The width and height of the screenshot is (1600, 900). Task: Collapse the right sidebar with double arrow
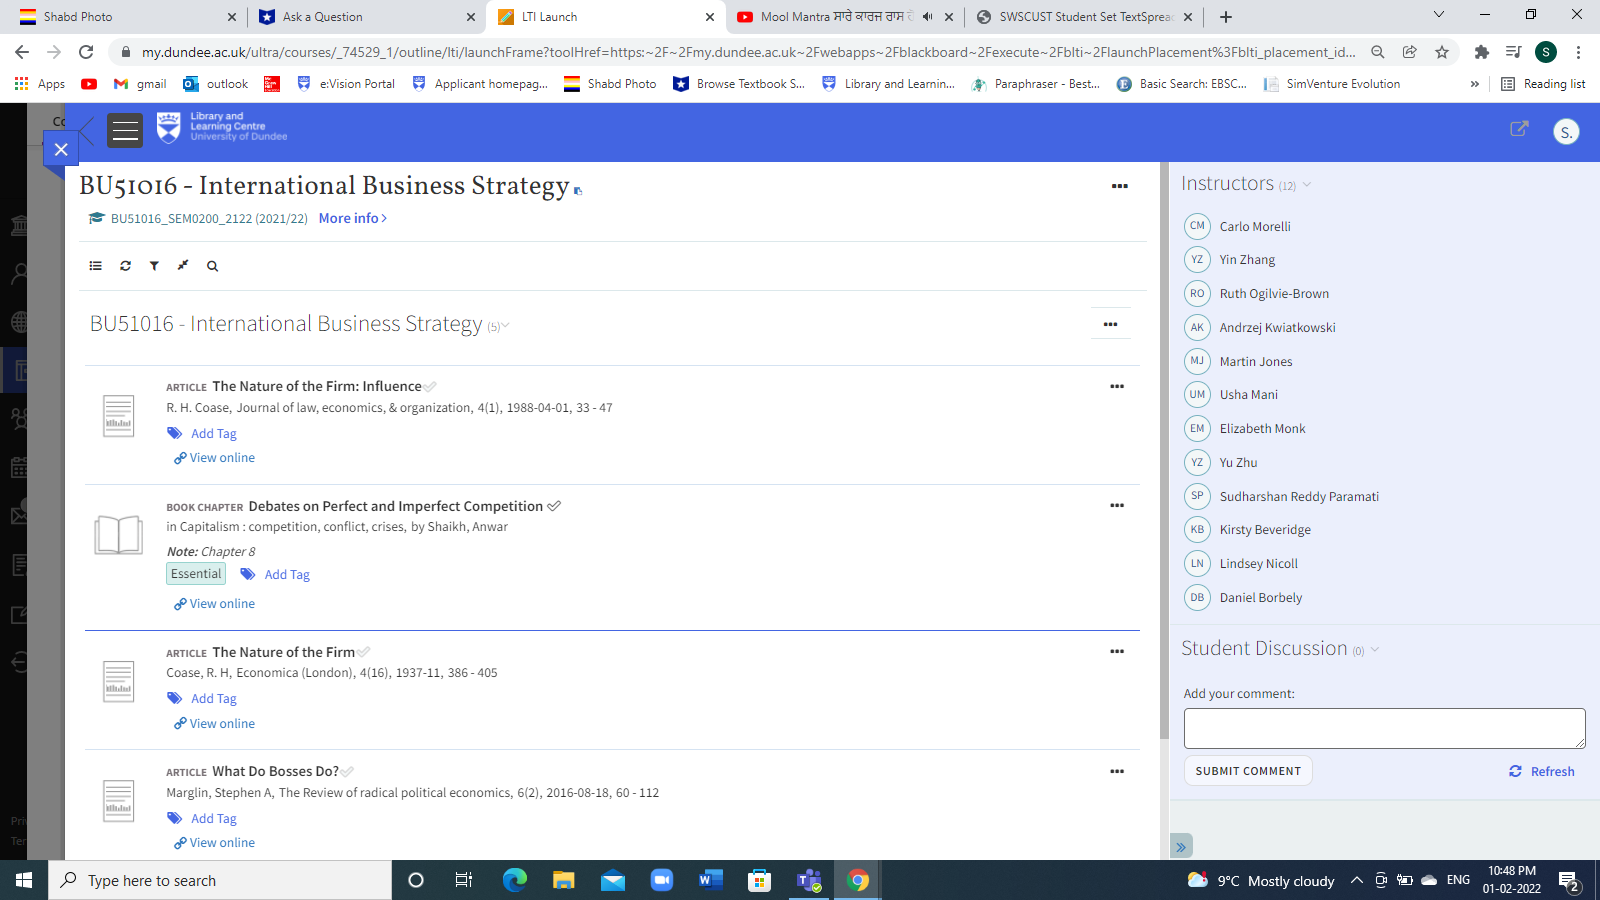[x=1181, y=846]
